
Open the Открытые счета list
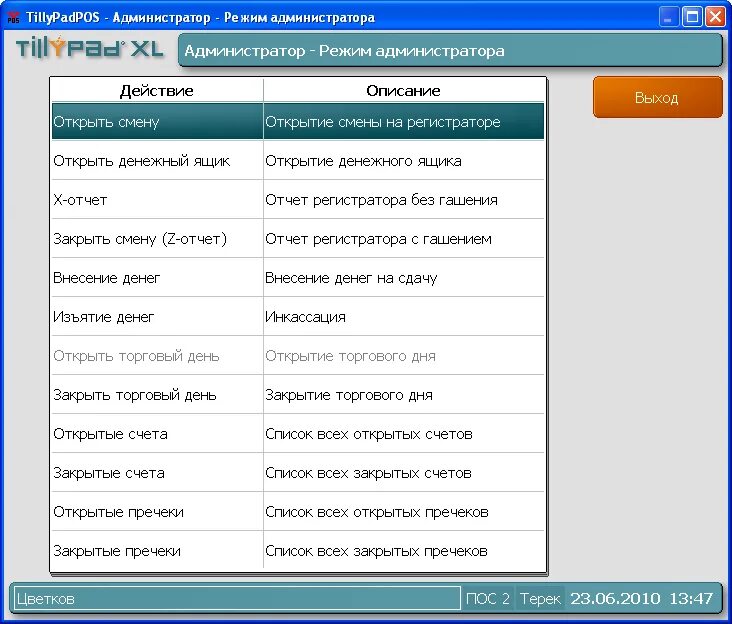pos(157,434)
